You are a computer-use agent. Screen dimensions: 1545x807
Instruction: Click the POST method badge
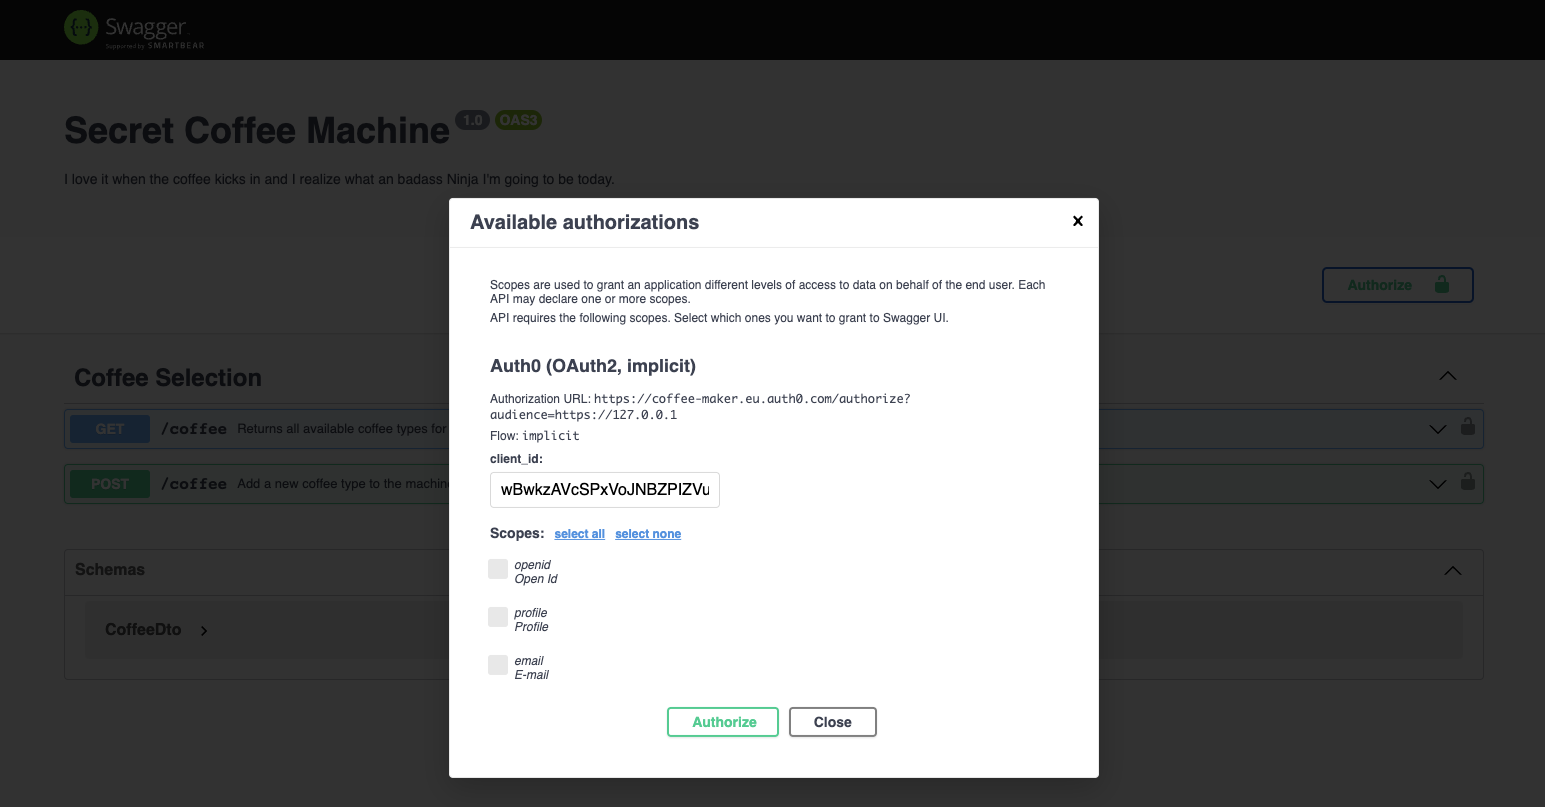(110, 484)
